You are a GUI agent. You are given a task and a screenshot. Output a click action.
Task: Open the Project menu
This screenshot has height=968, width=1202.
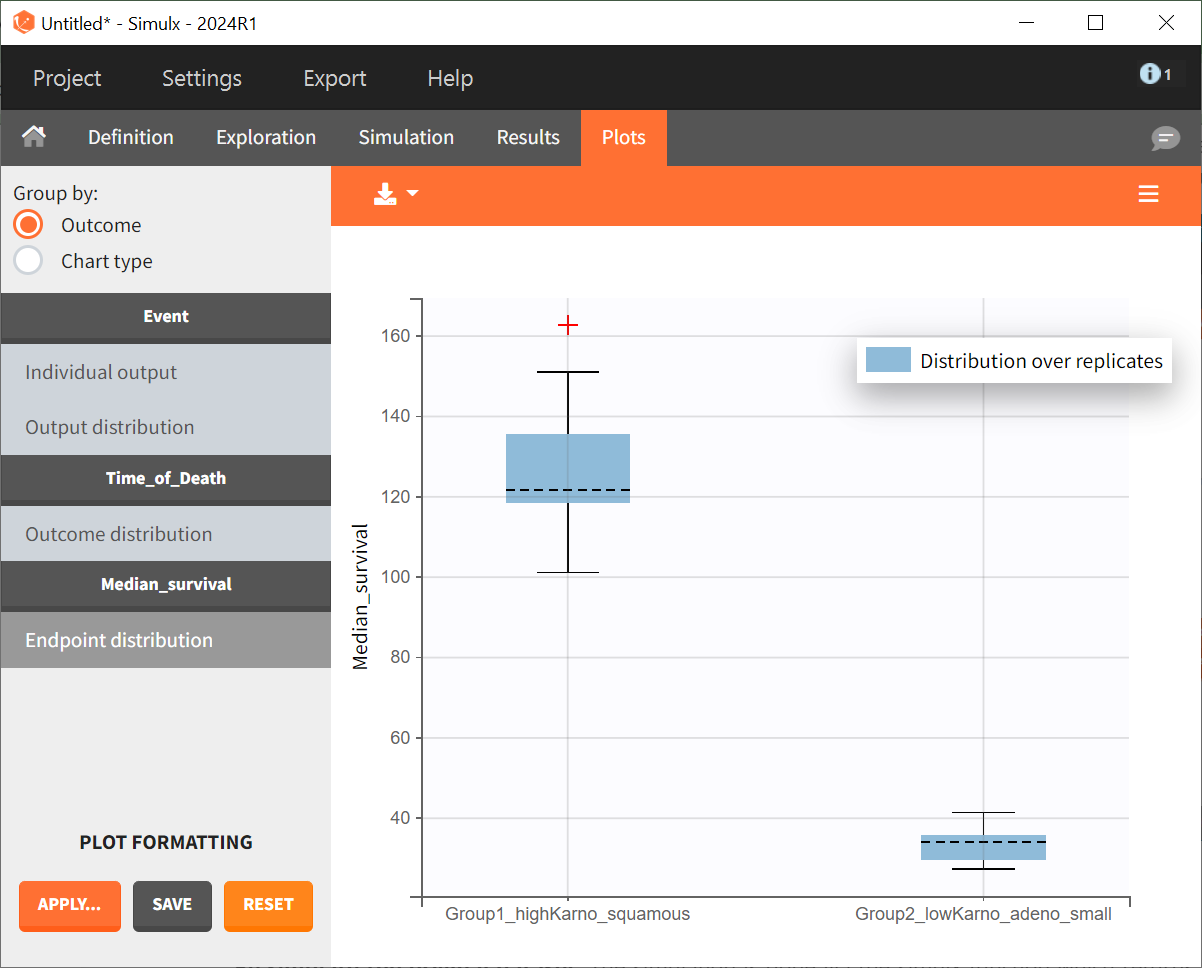[67, 78]
